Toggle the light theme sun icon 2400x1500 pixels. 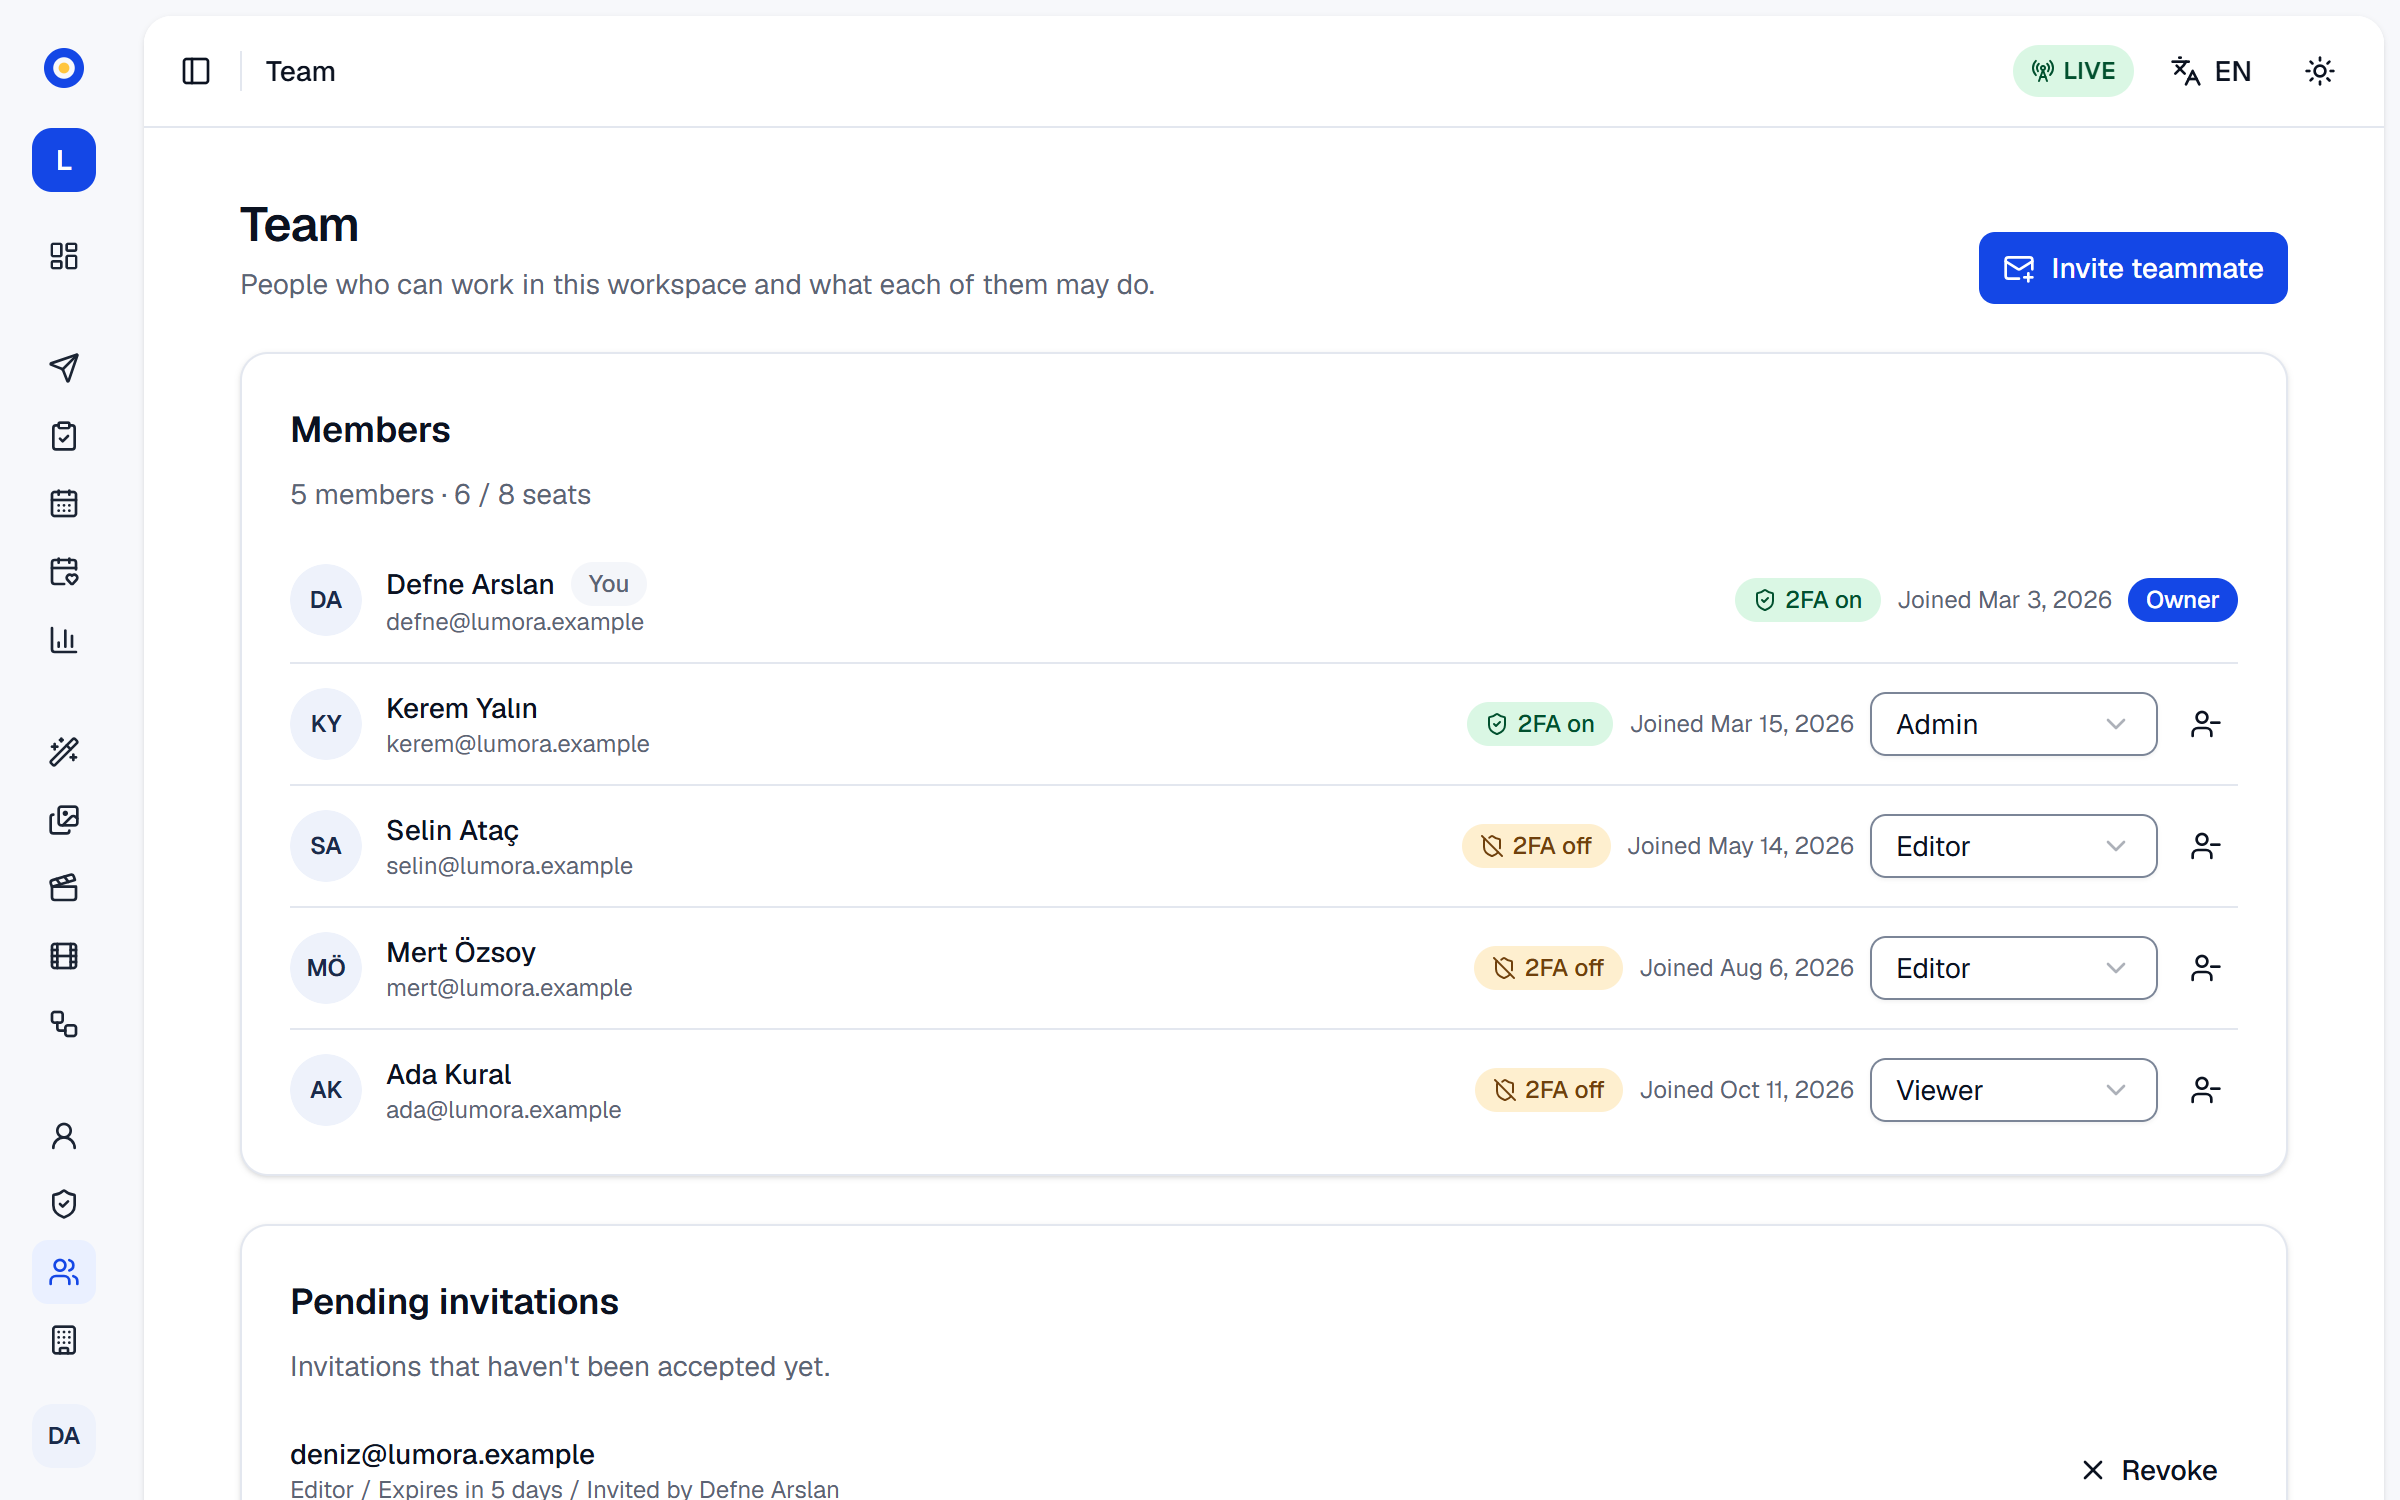pos(2320,71)
